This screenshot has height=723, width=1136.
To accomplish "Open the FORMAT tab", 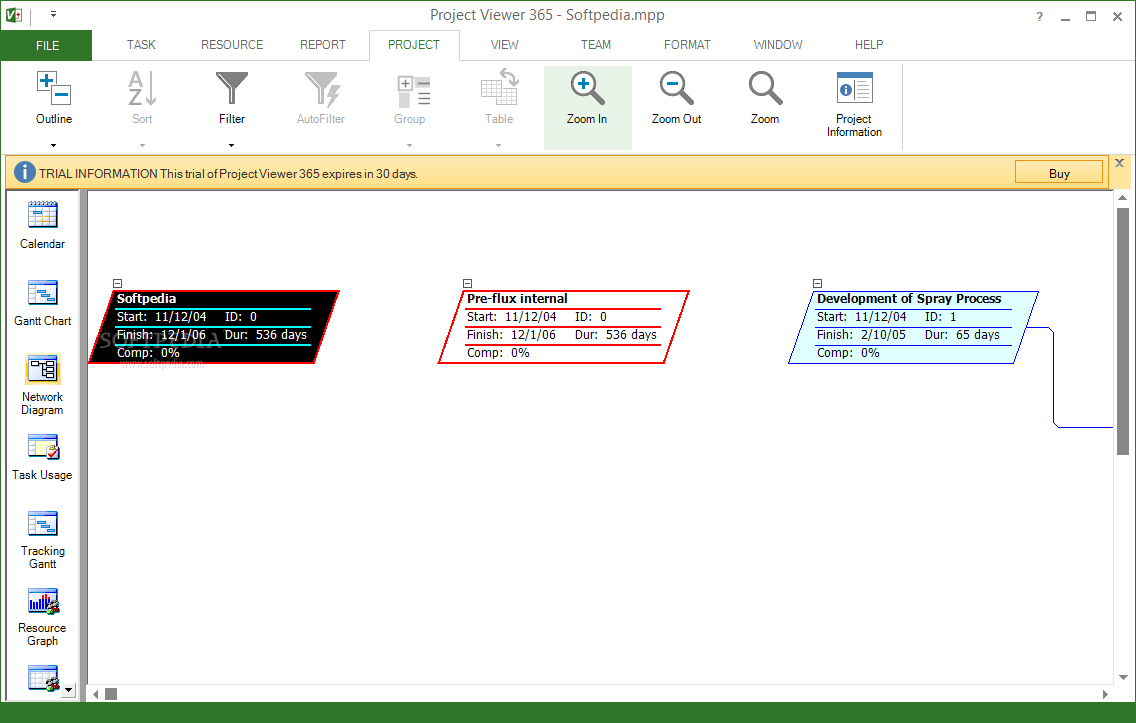I will 687,45.
